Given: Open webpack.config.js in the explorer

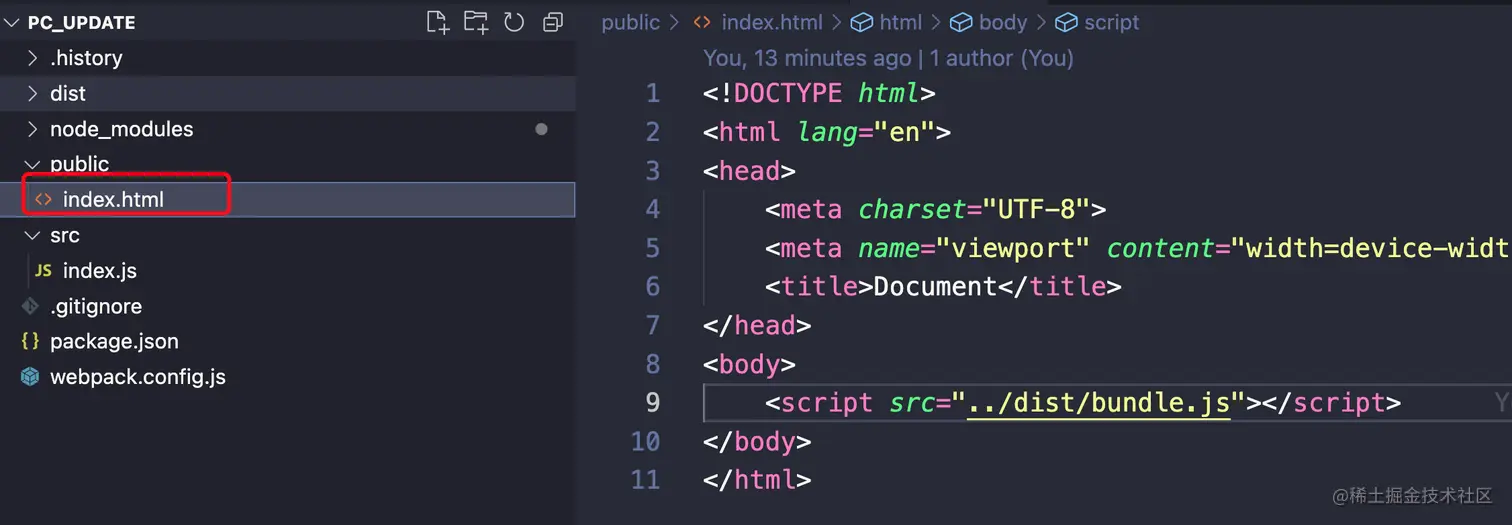Looking at the screenshot, I should pyautogui.click(x=288, y=377).
